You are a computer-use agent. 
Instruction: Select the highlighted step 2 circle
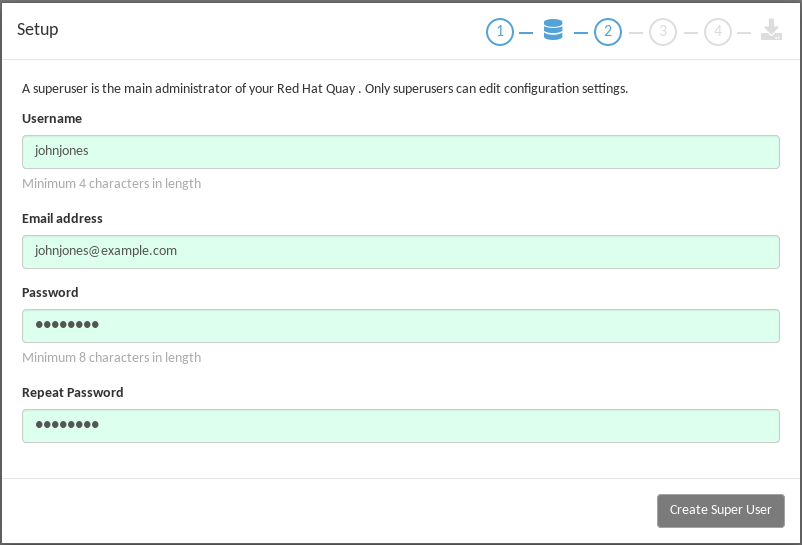coord(607,32)
